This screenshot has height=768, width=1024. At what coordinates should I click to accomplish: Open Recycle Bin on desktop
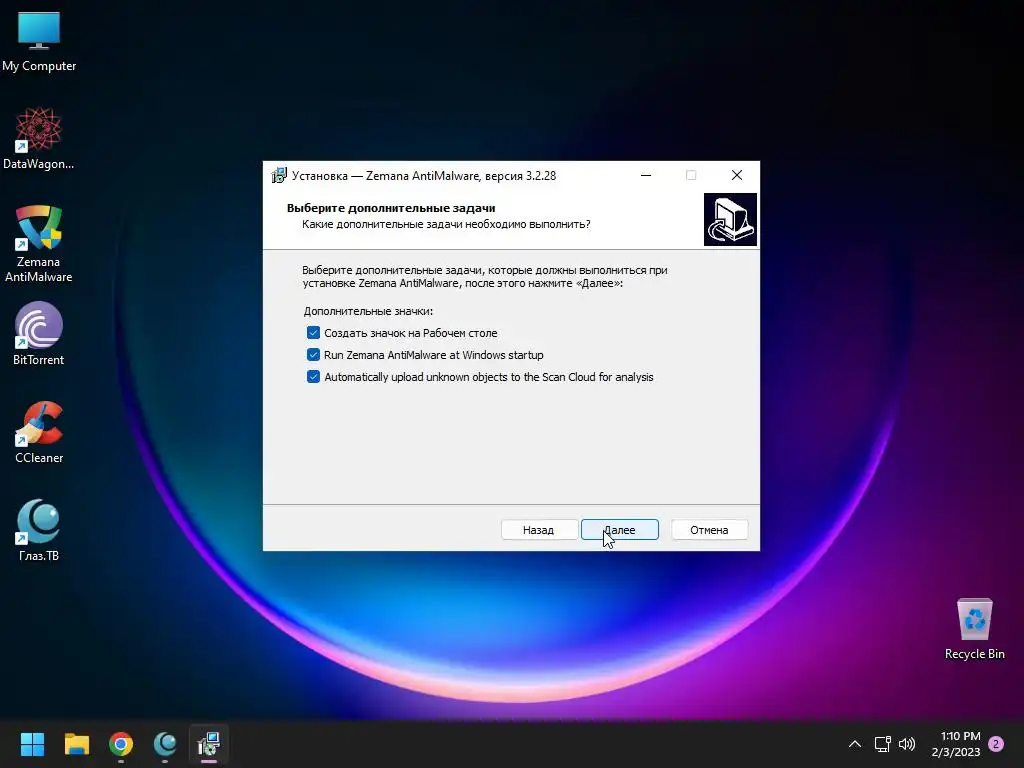(974, 629)
